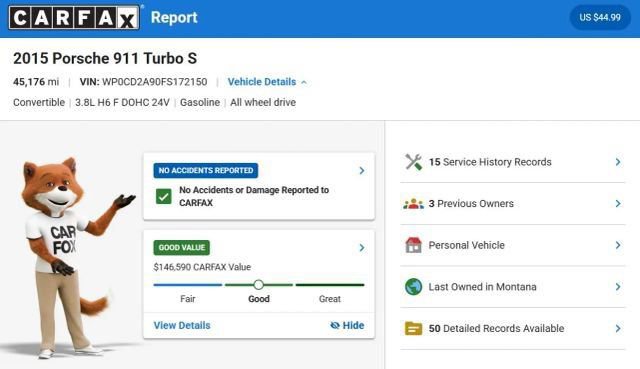Click Personal Vehicle text
The image size is (640, 369).
[467, 245]
